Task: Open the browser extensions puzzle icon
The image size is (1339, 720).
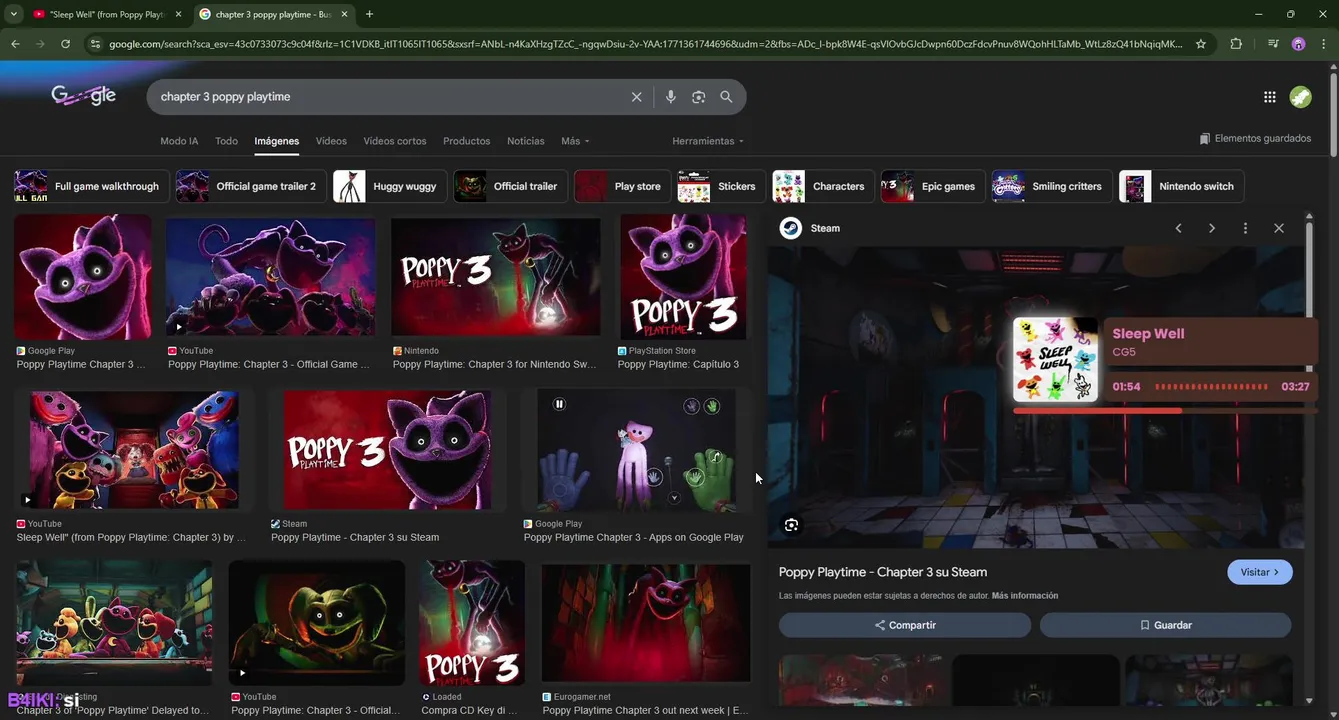Action: click(x=1236, y=44)
